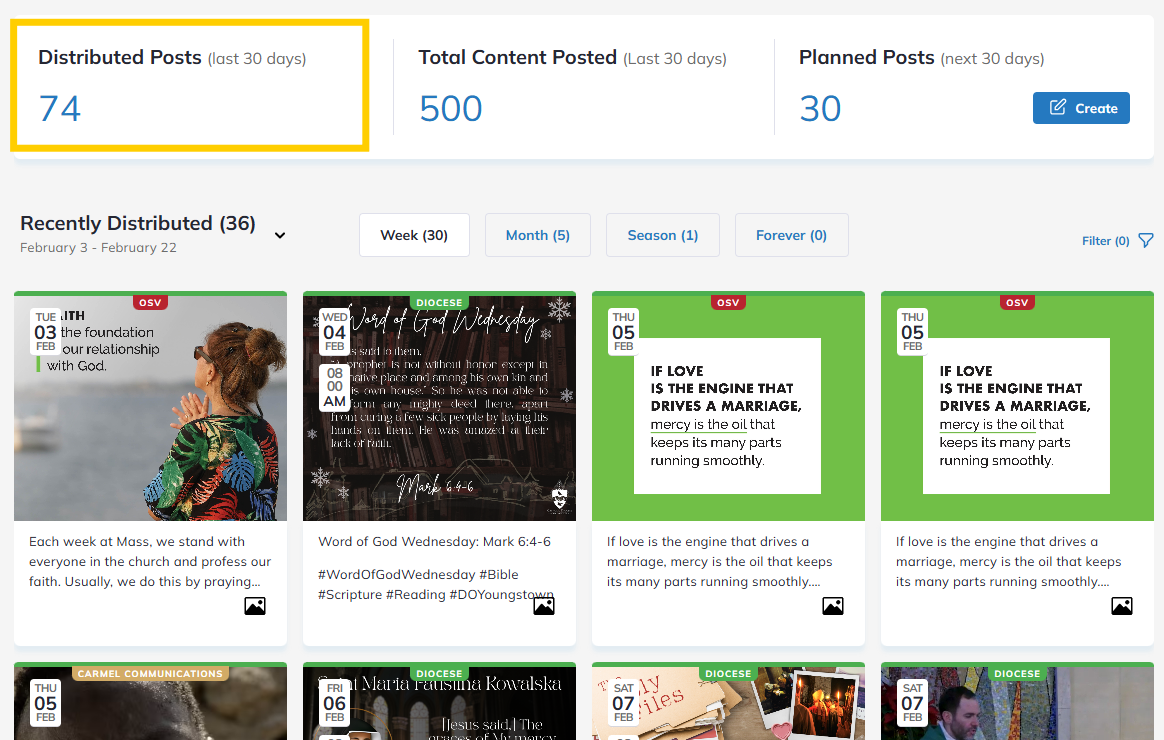Click the red OSV badge on Faith post
Image resolution: width=1164 pixels, height=740 pixels.
click(x=150, y=302)
